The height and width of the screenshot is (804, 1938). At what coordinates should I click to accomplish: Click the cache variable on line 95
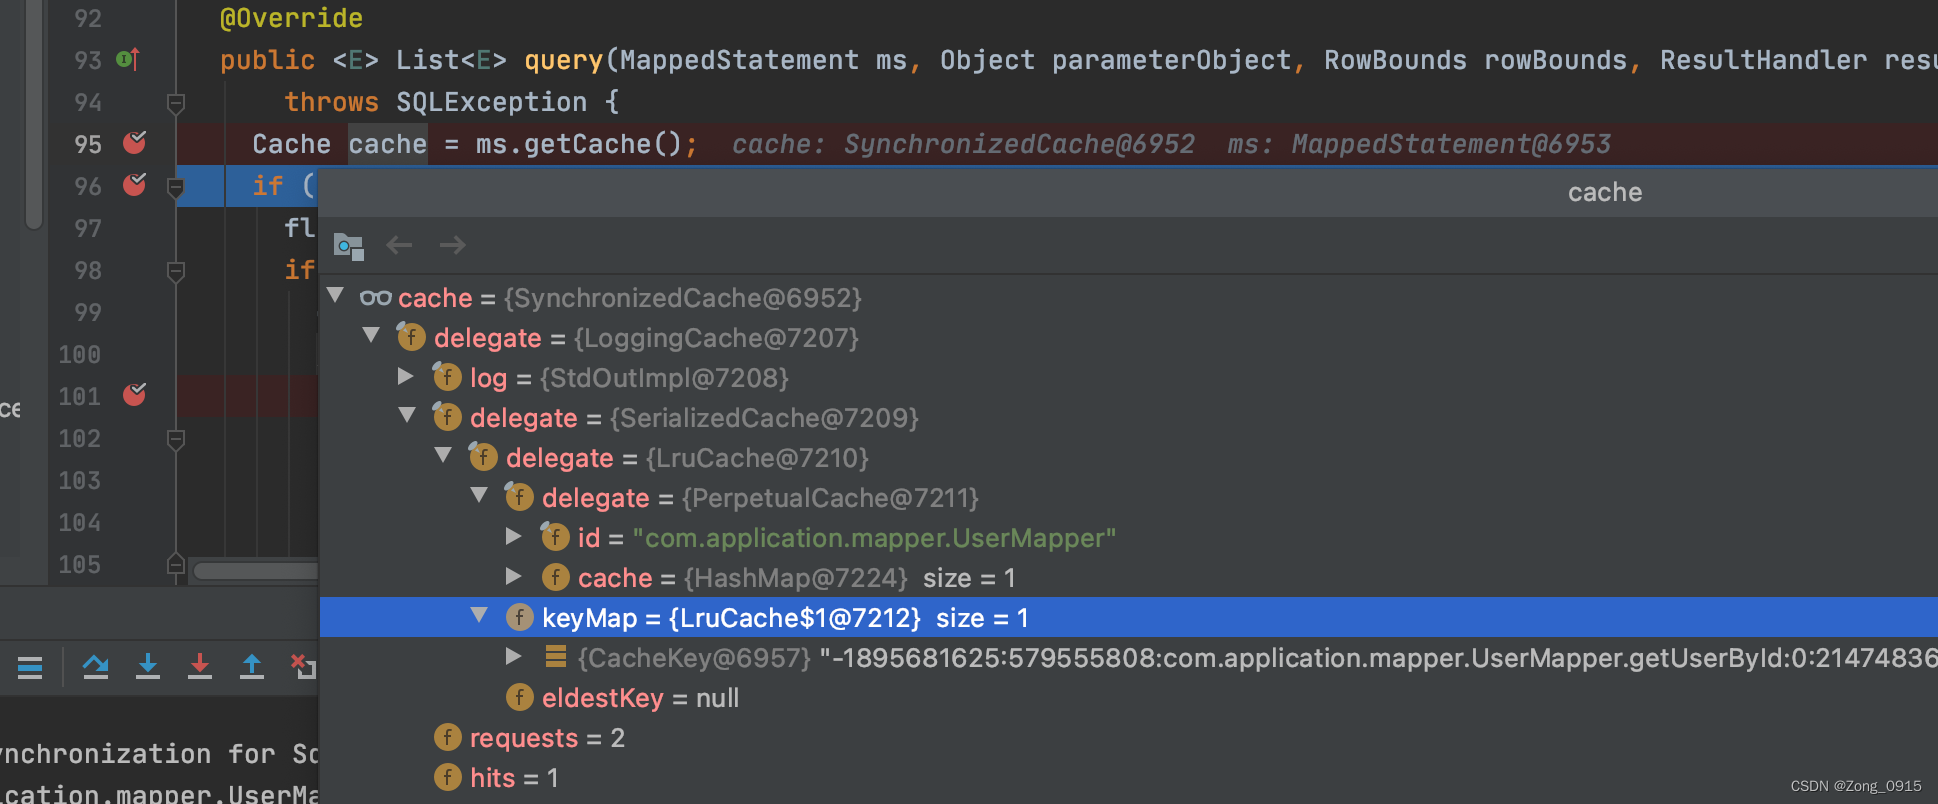click(388, 144)
